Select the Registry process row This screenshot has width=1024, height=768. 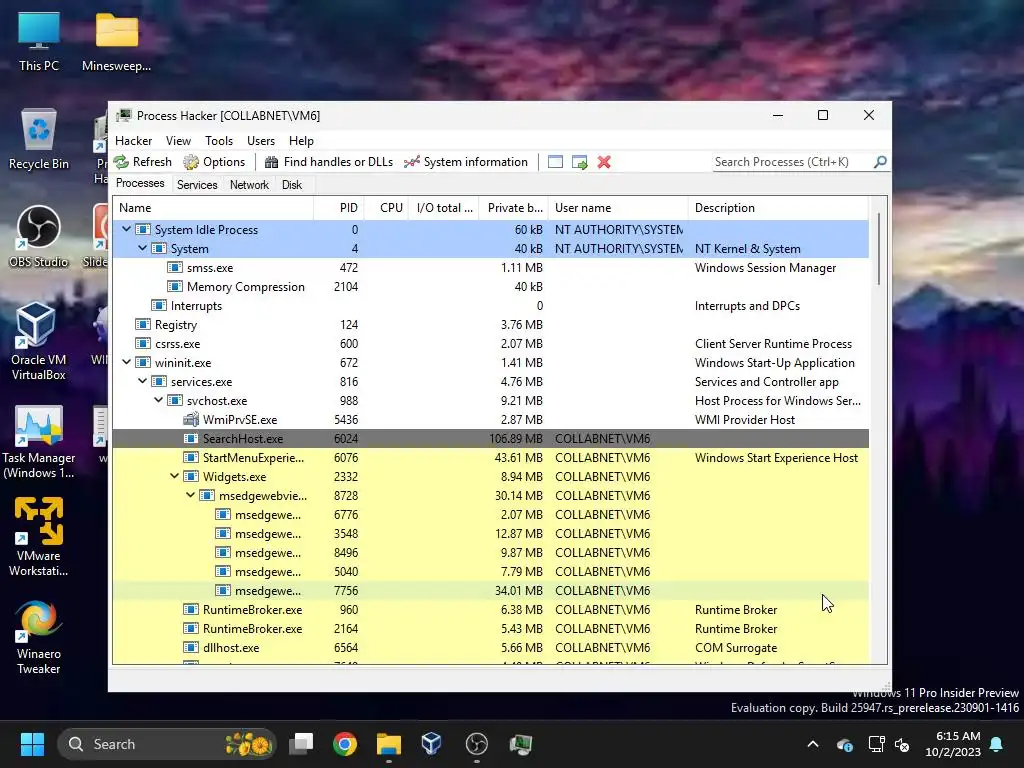tap(490, 325)
